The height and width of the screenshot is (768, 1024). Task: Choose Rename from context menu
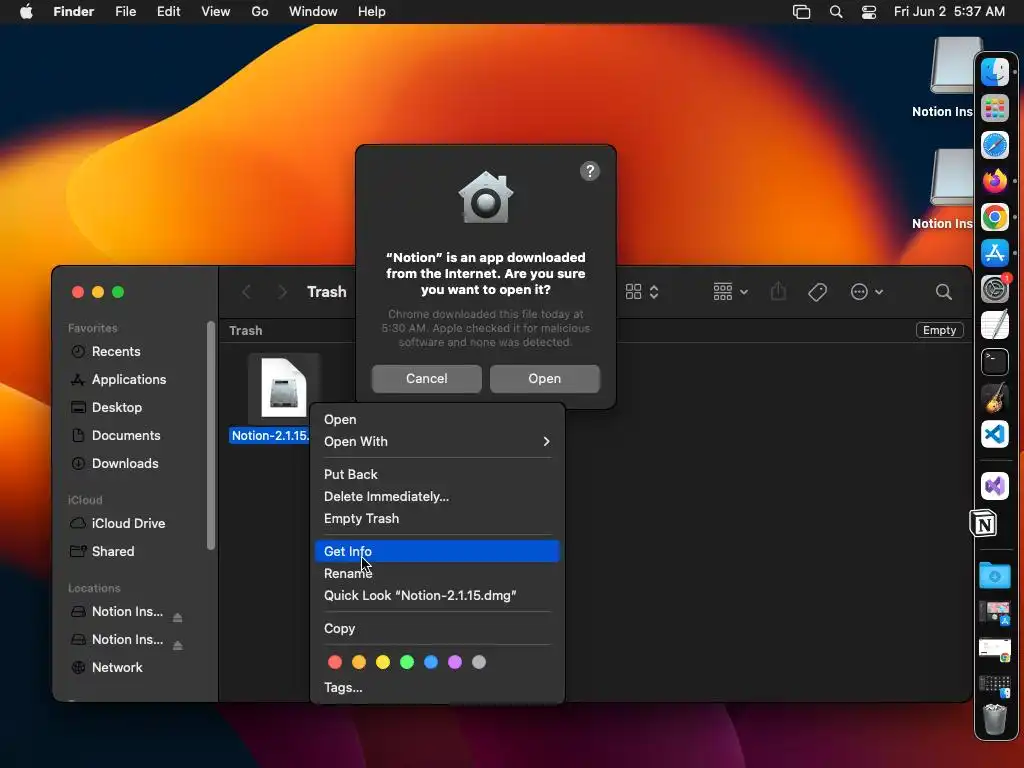[437, 573]
